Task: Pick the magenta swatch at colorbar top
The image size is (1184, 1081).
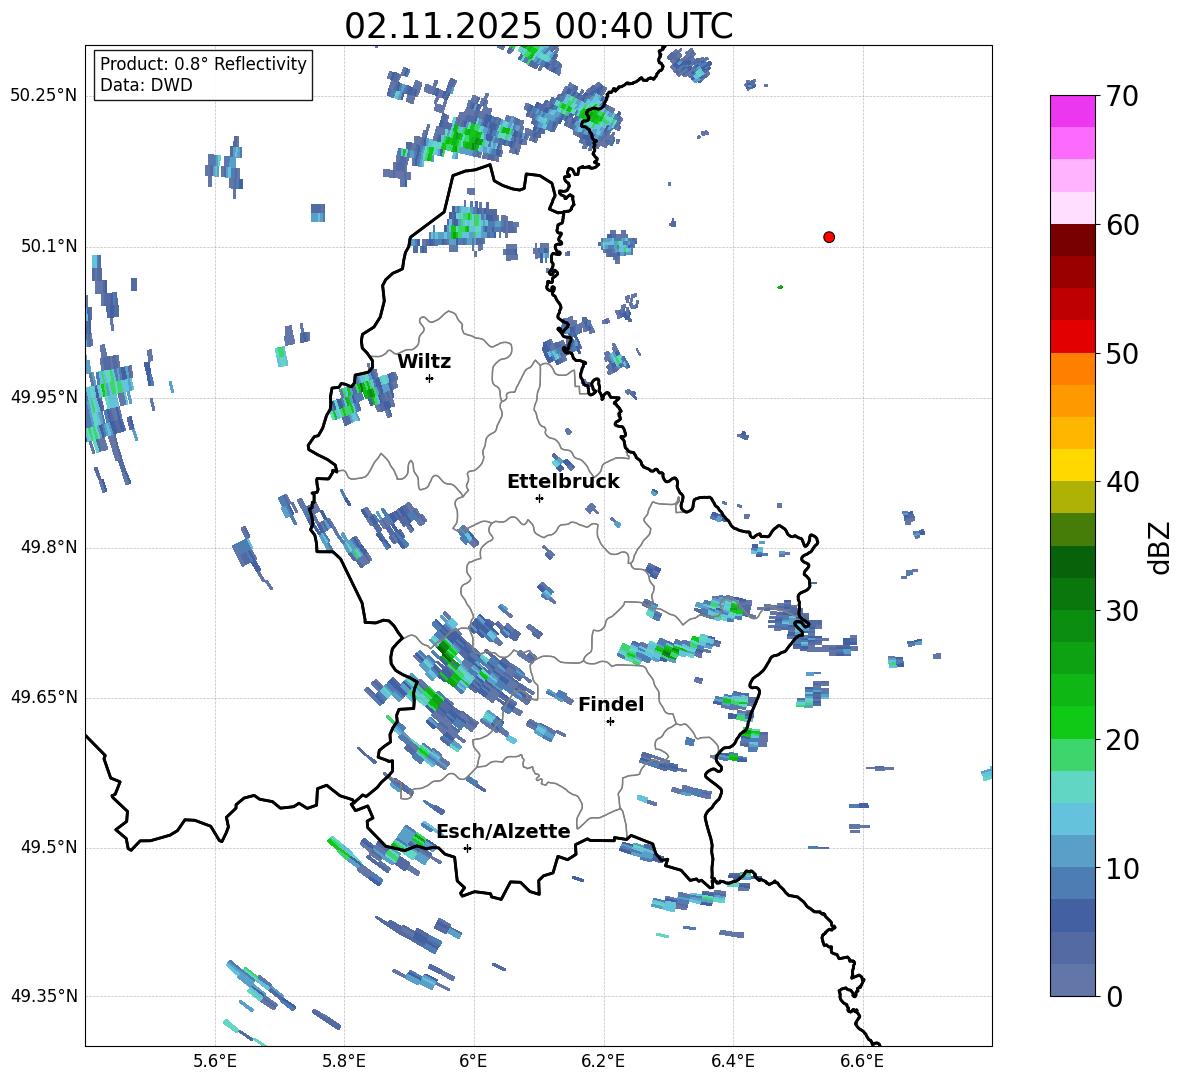Action: coord(1073,111)
